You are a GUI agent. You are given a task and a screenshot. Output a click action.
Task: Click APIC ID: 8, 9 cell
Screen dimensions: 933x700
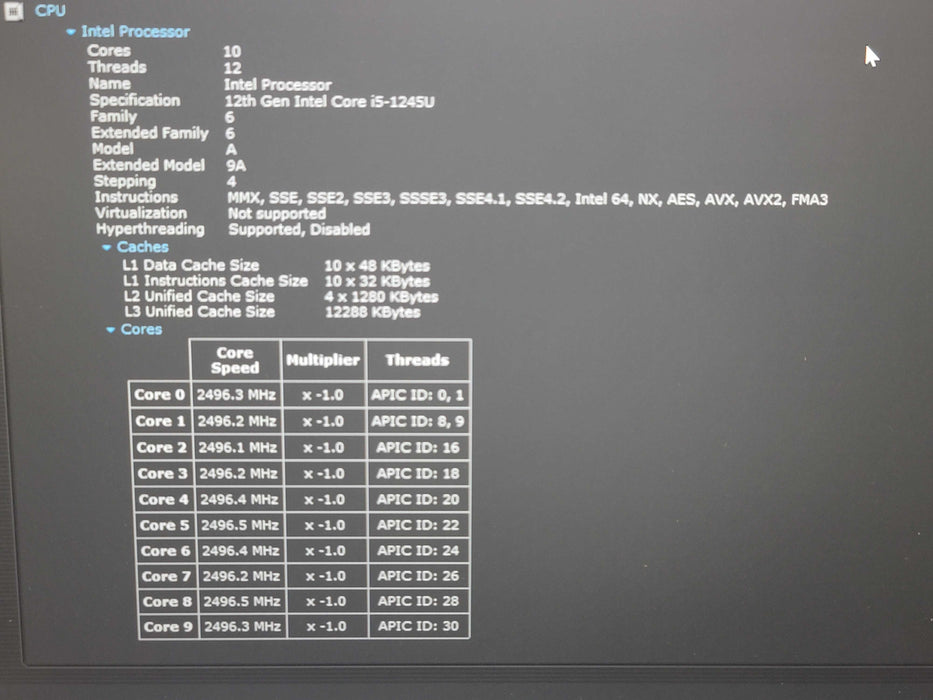click(x=416, y=422)
